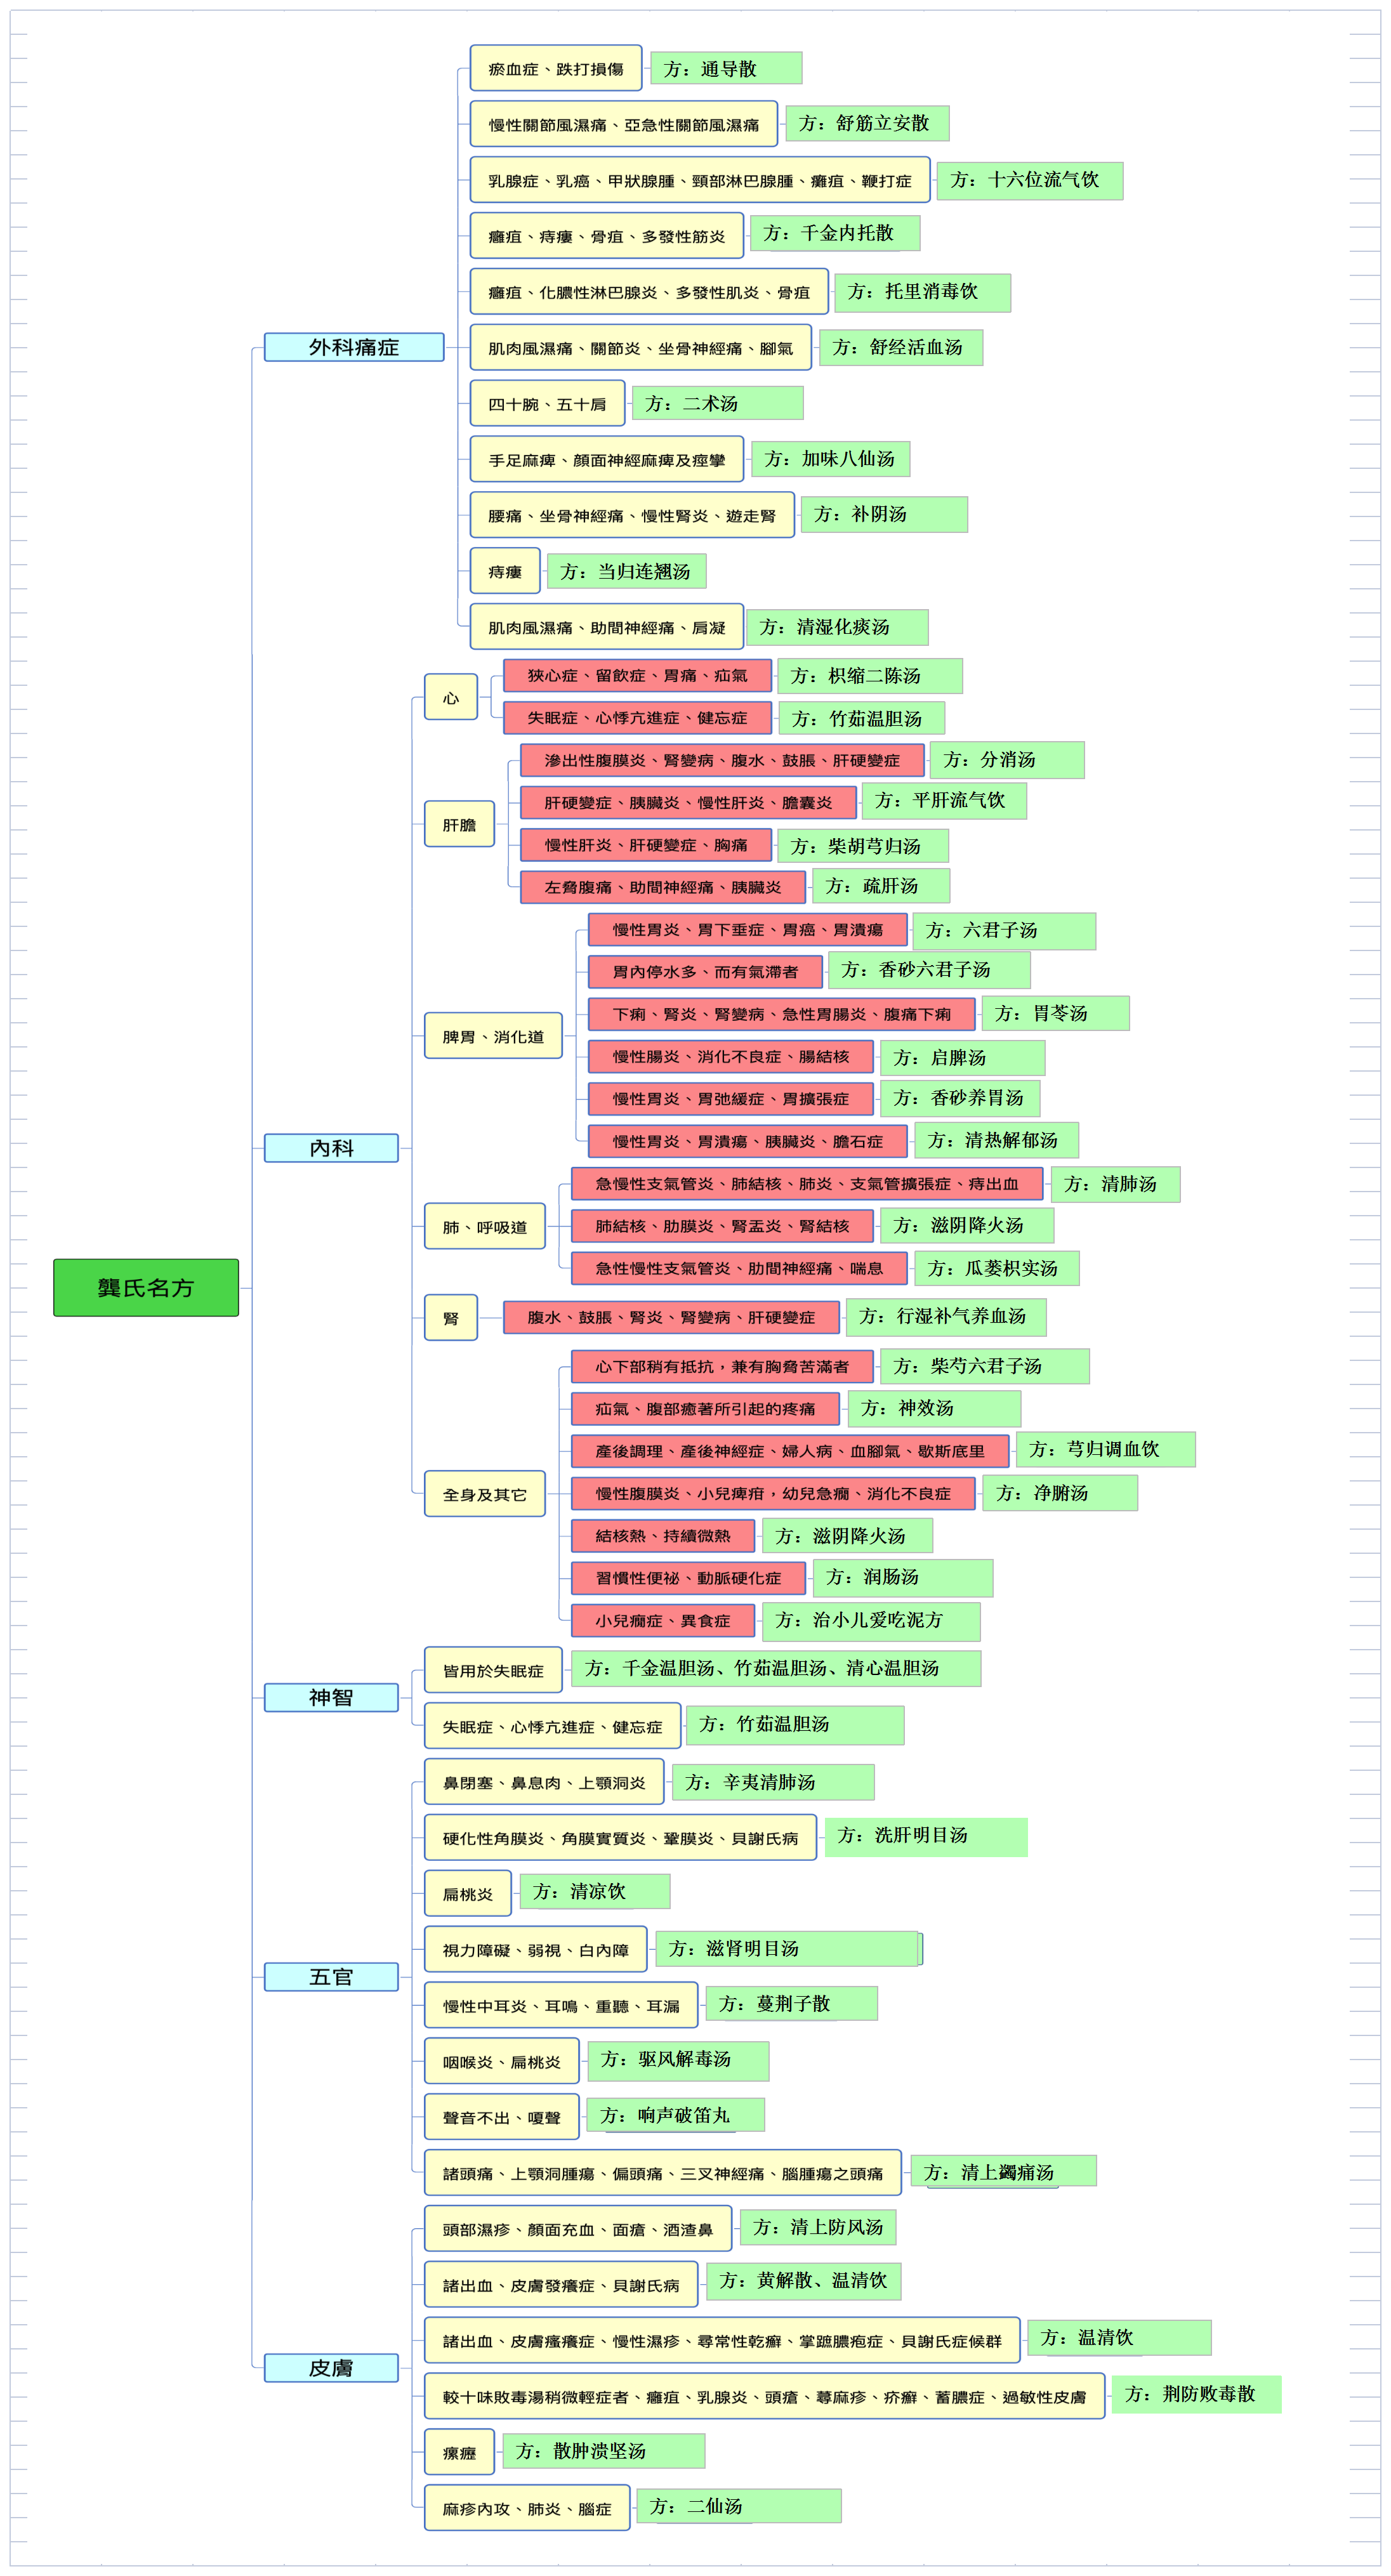1391x2576 pixels.
Task: Select the 方:柴芍六君子汤 formula node
Action: (x=985, y=1366)
